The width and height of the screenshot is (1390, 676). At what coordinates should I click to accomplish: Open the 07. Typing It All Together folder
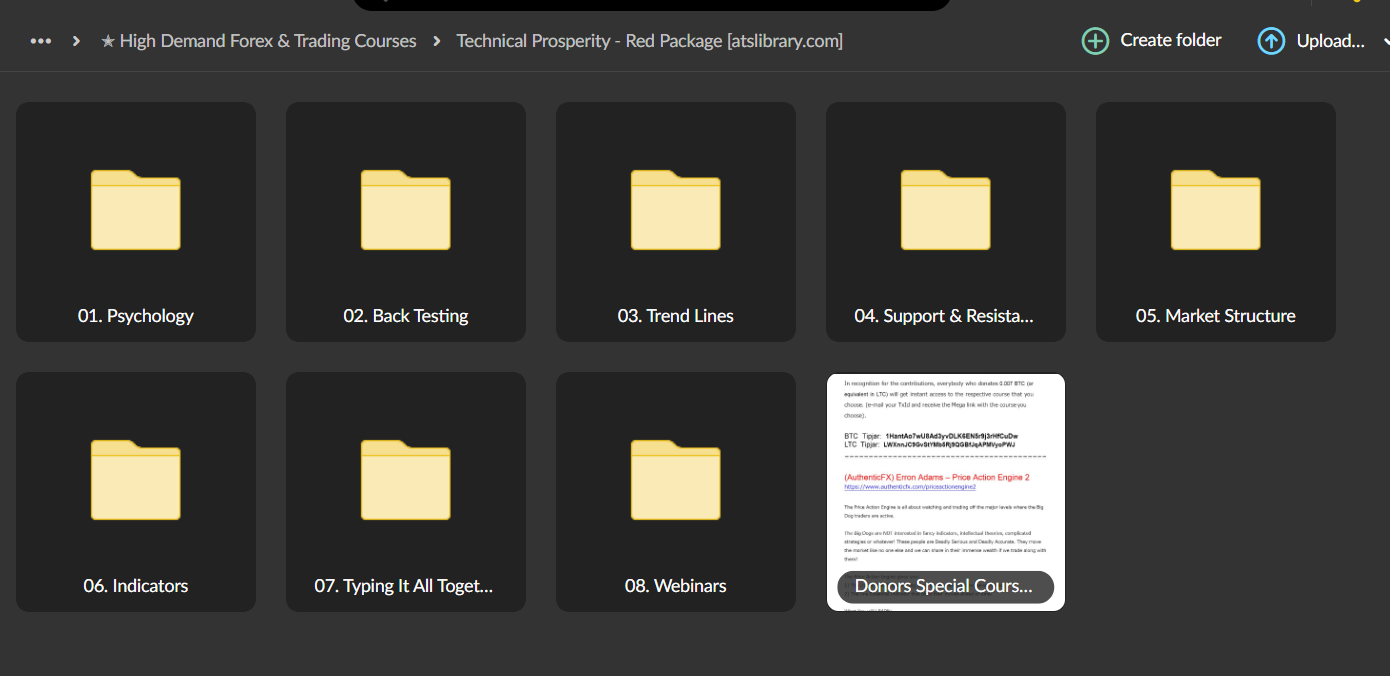(x=405, y=492)
